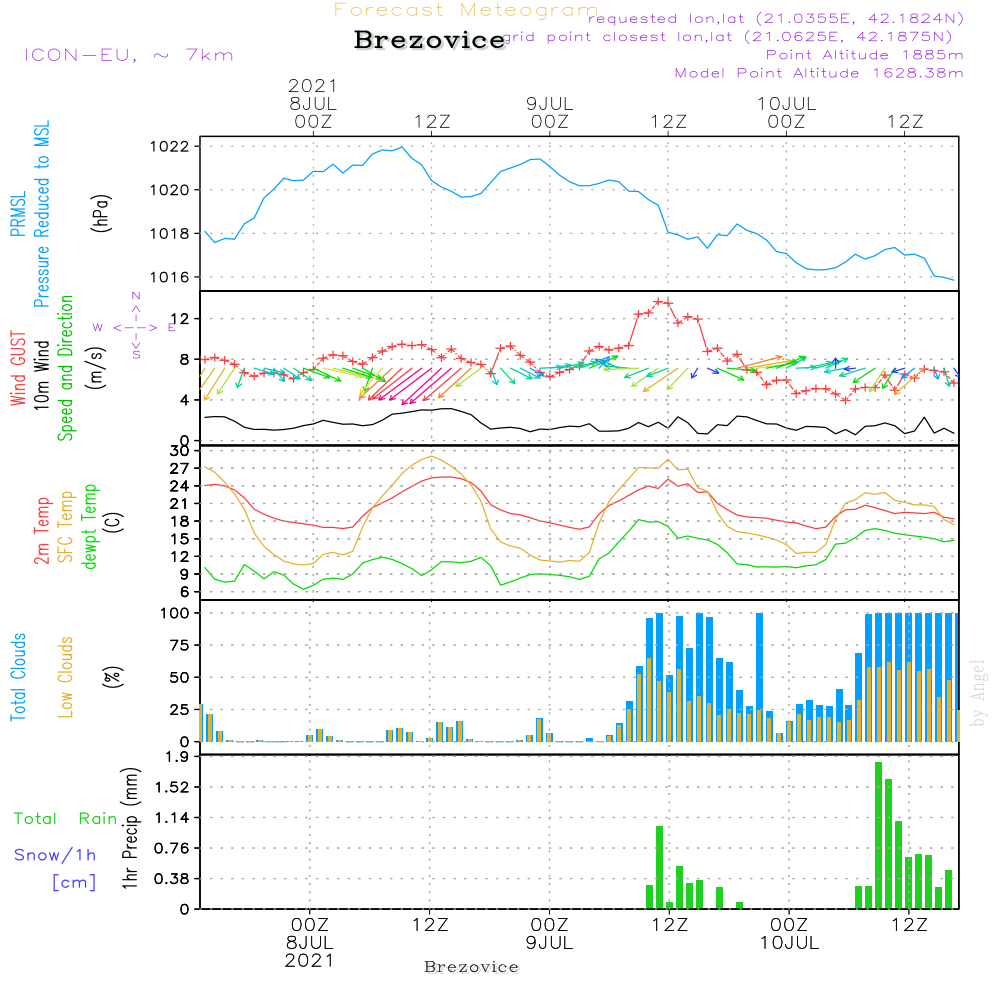Viewport: 1000px width, 1000px height.
Task: Click the bold 'Brezovice' title at the top
Action: pos(429,40)
